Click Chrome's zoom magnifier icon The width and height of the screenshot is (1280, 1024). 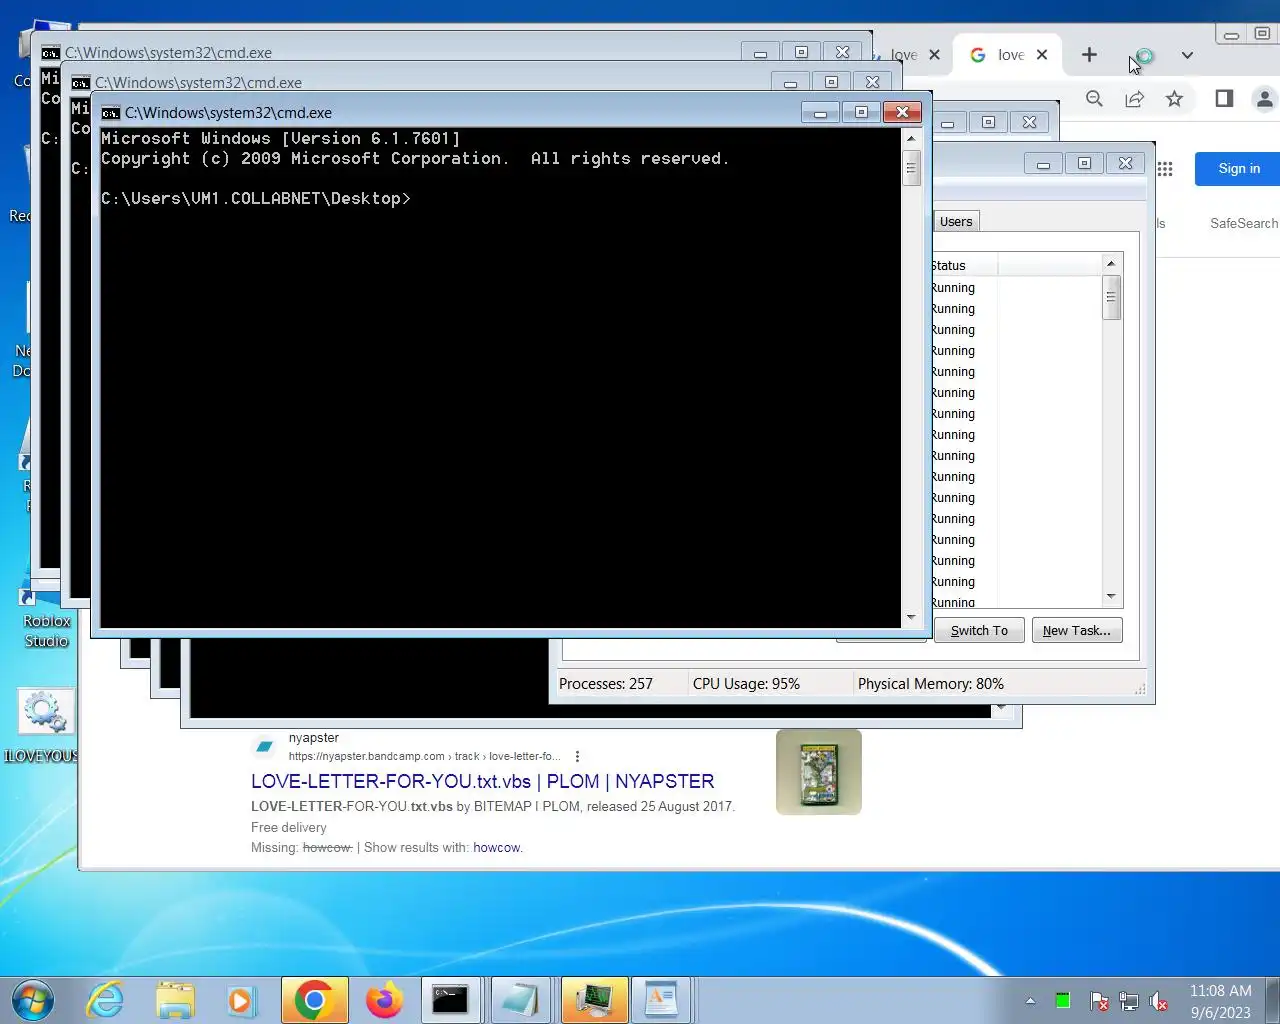[1094, 98]
